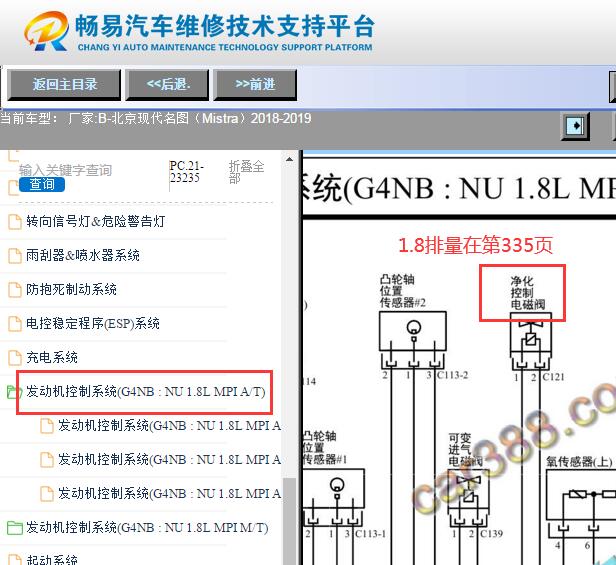The height and width of the screenshot is (565, 616).
Task: Open 充电系统 tree item
Action: tap(52, 358)
